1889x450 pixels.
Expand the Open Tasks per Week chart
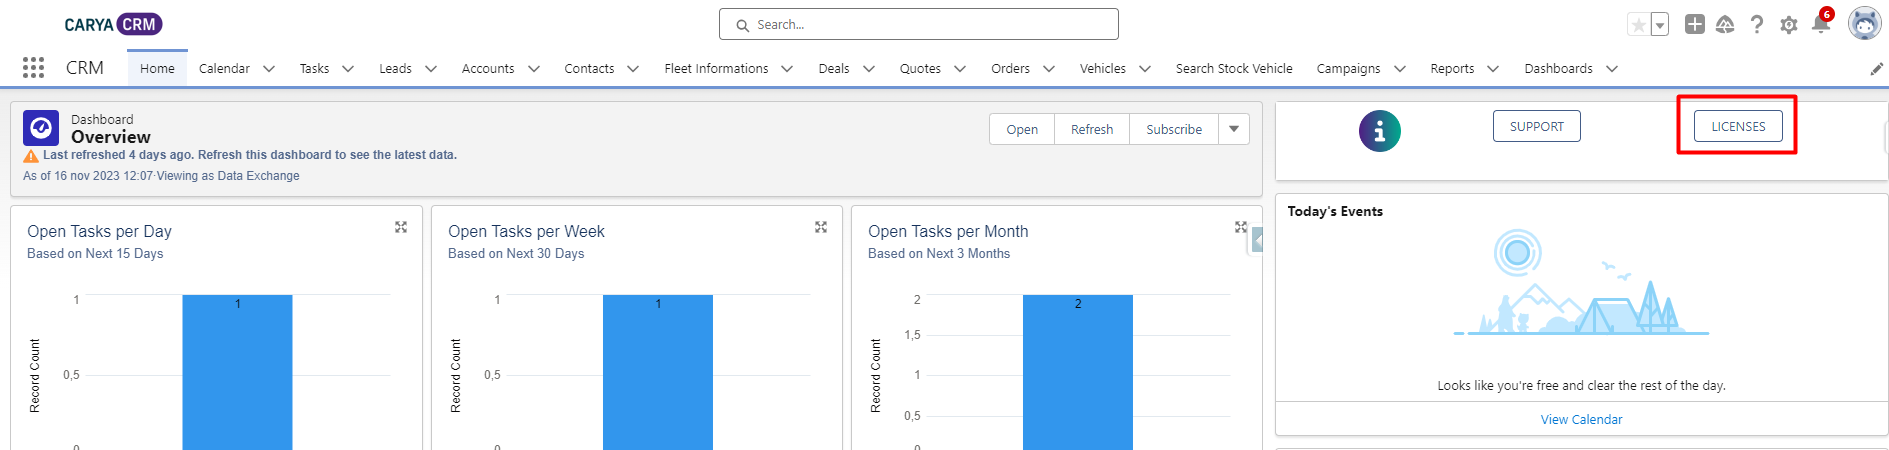pyautogui.click(x=821, y=228)
